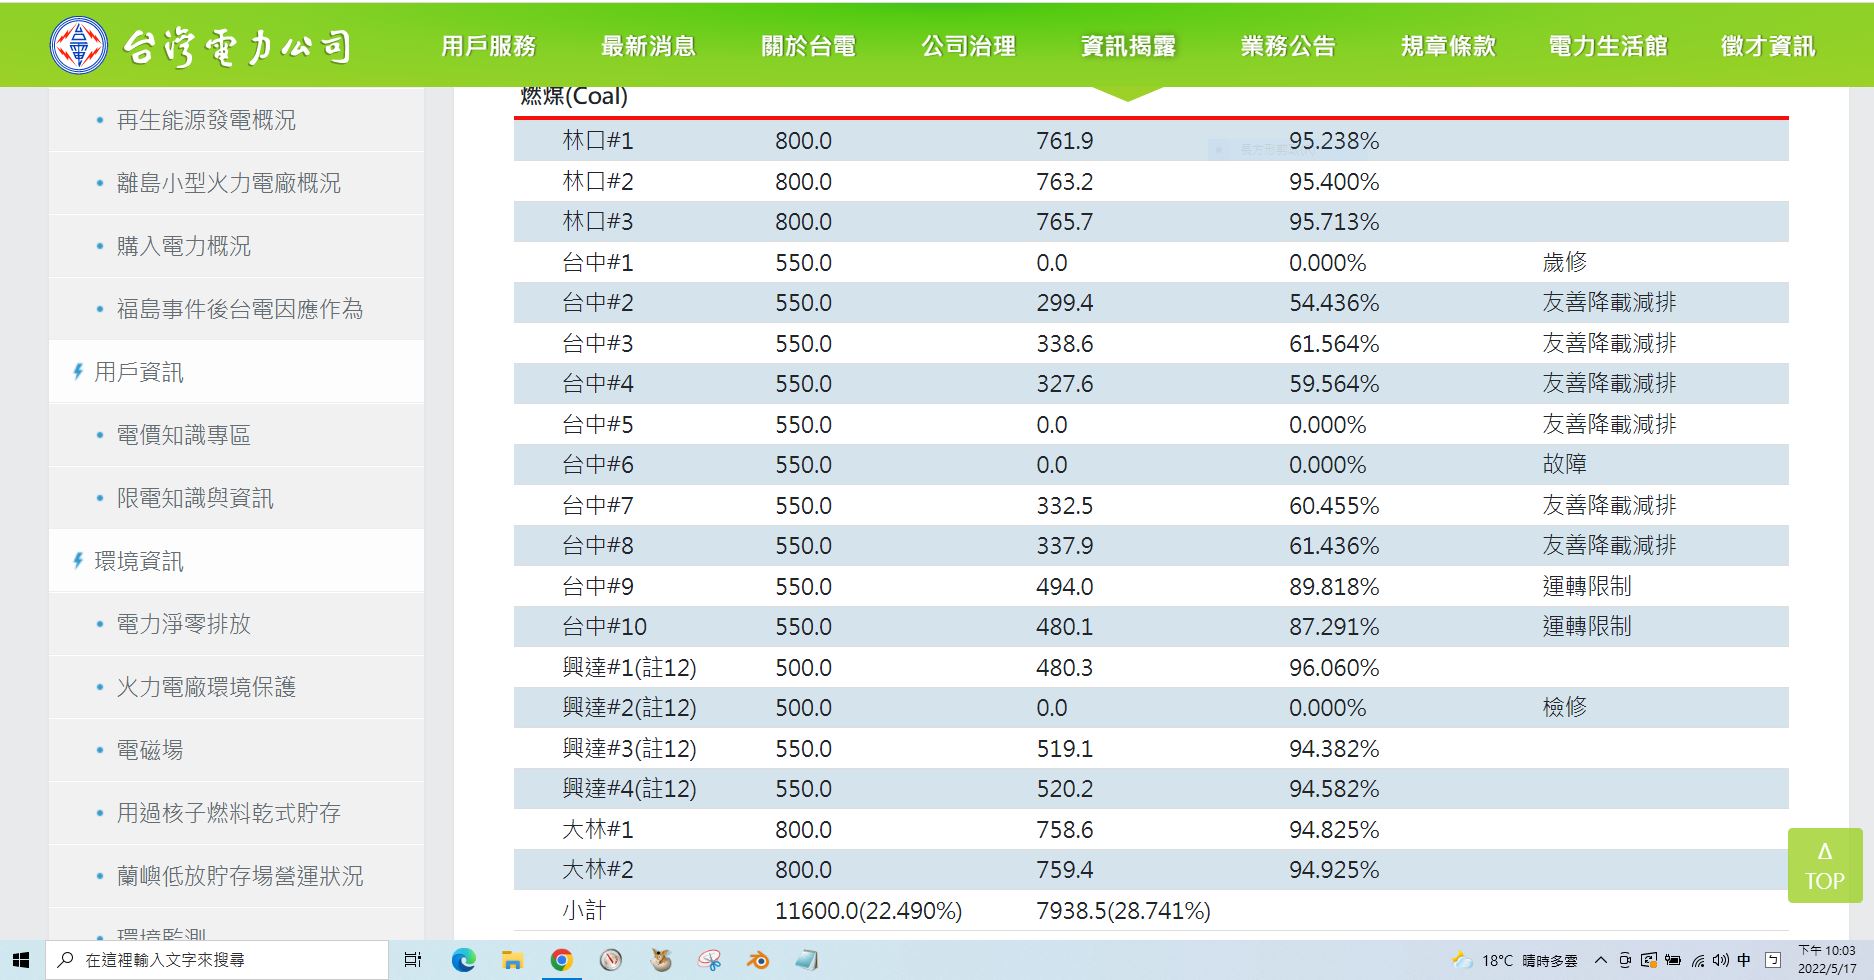Open the 最新消息 menu
This screenshot has height=980, width=1874.
click(649, 46)
